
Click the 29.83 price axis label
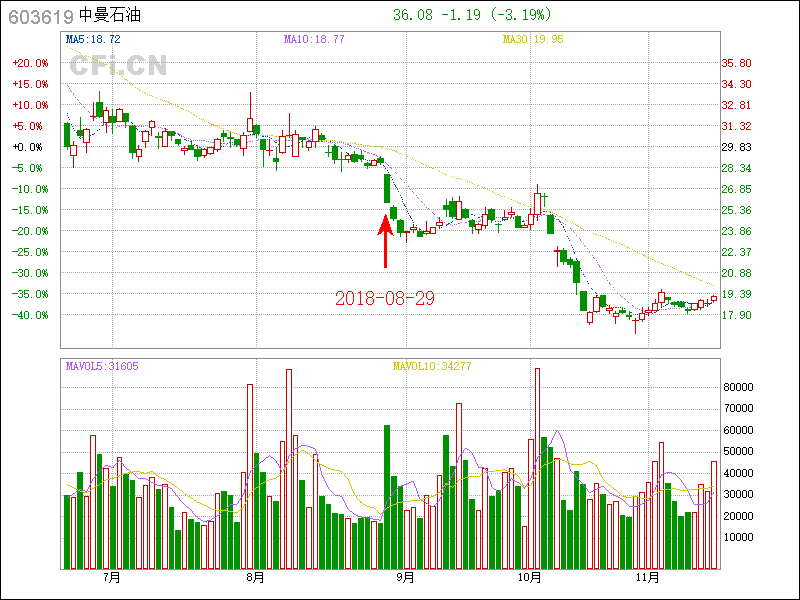pos(737,147)
